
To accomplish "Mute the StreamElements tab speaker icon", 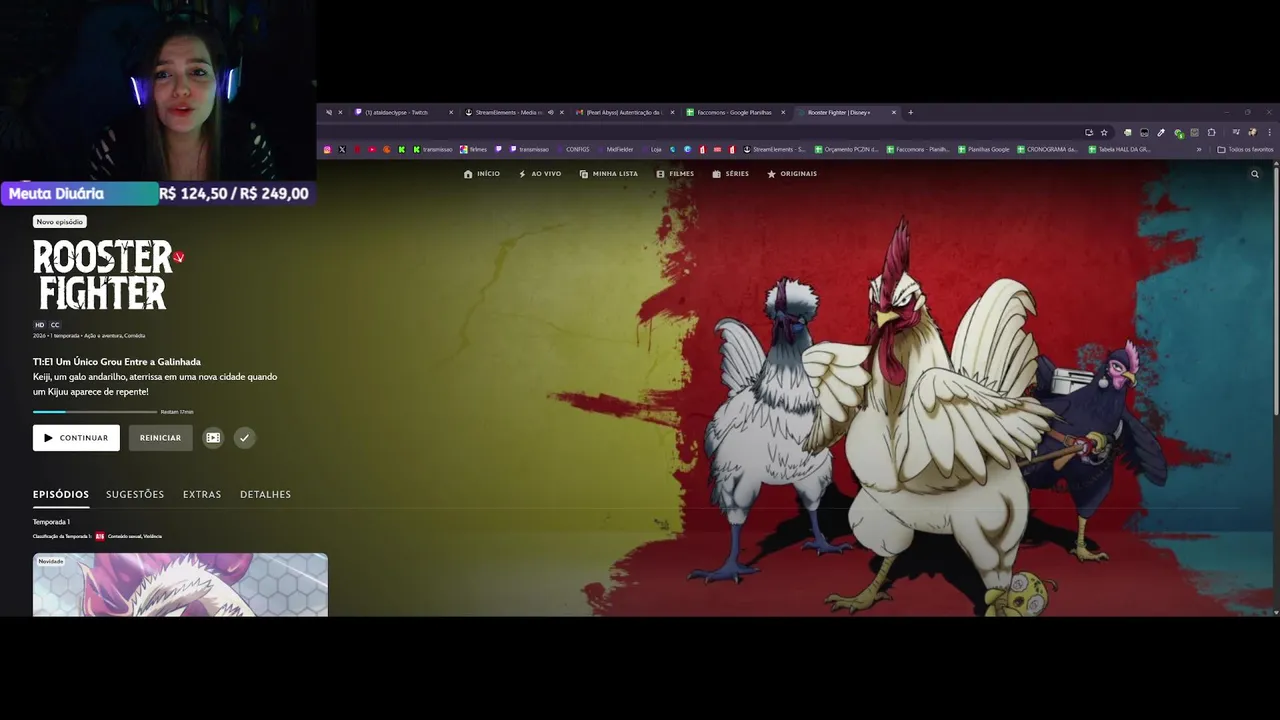I will coord(551,113).
